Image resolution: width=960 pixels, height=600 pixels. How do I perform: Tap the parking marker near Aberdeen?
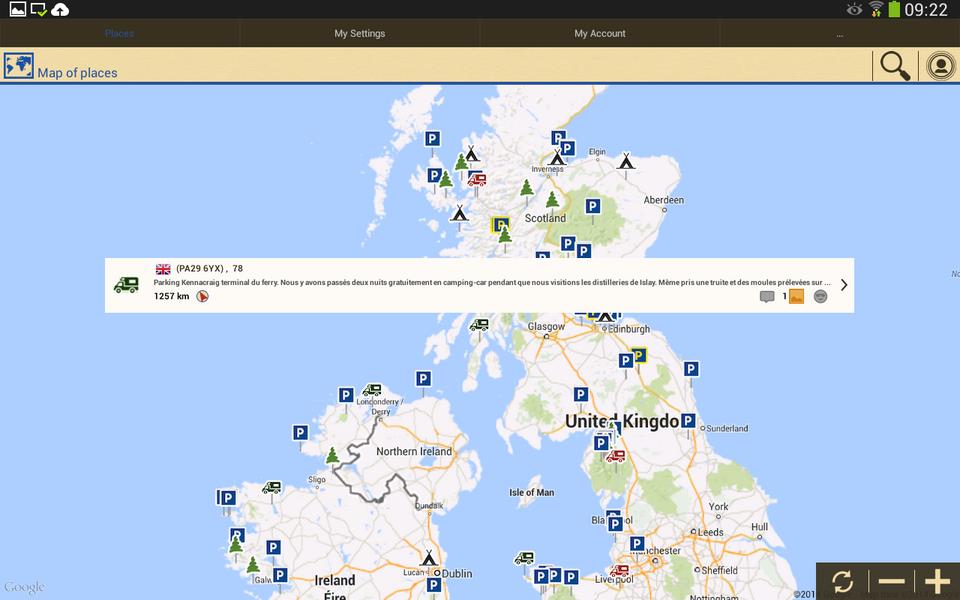(x=592, y=206)
